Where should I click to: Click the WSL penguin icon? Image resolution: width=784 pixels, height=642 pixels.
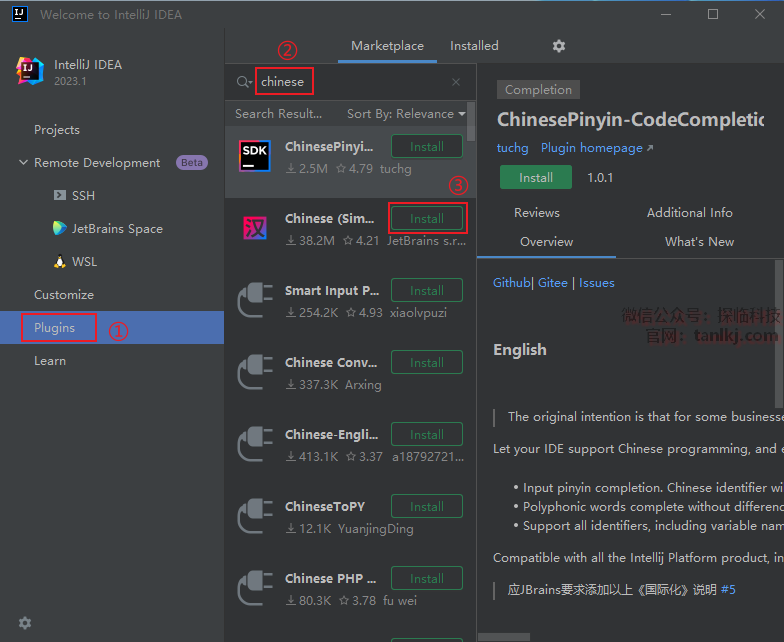[x=60, y=261]
